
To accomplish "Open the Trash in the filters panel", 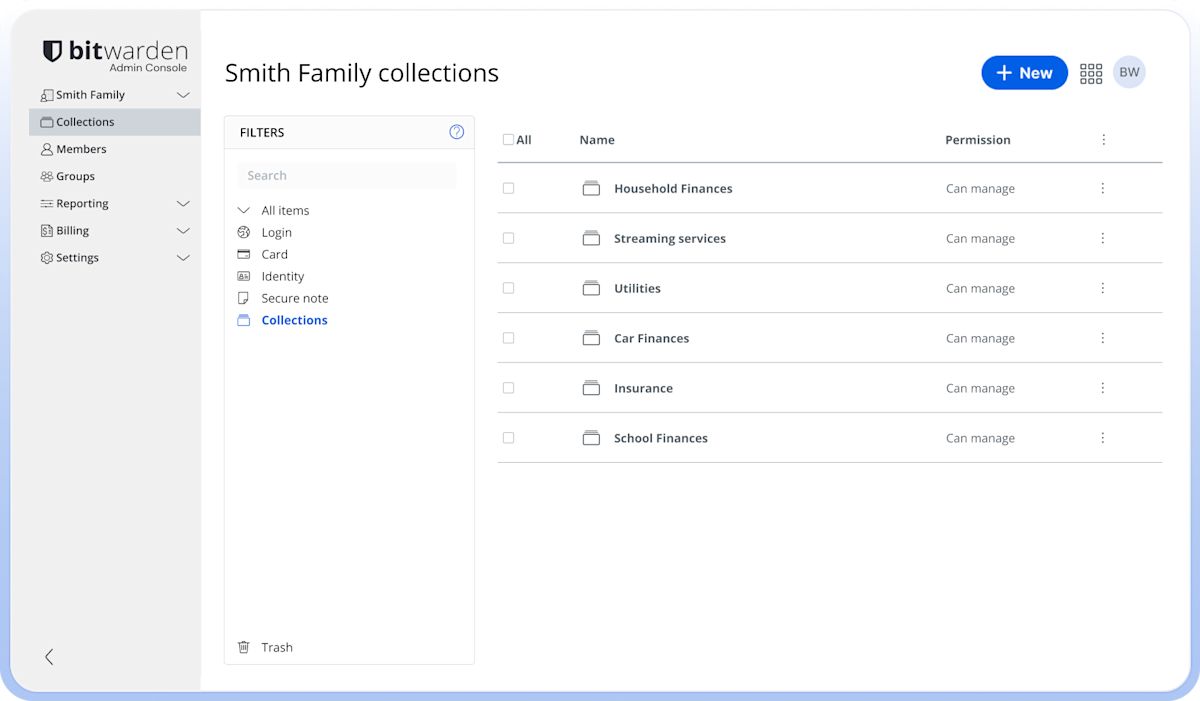I will (x=264, y=647).
